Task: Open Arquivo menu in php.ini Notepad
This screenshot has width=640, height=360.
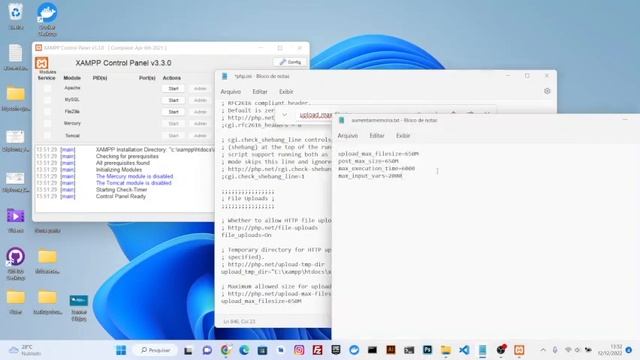Action: pos(231,92)
